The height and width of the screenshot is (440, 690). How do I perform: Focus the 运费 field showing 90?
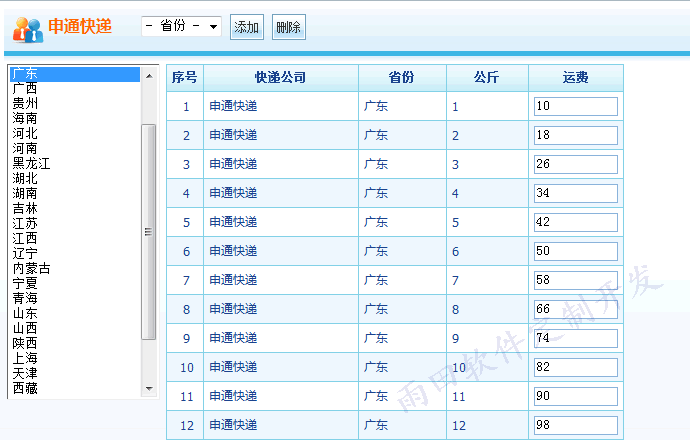[576, 397]
